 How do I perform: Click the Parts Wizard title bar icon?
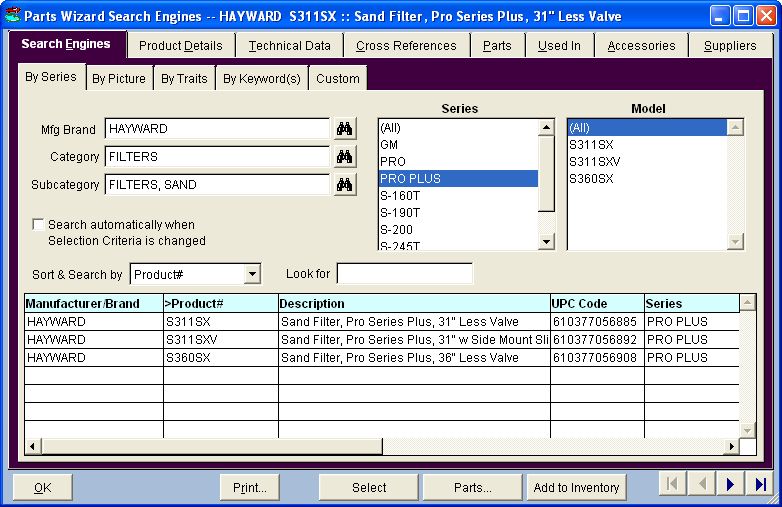(12, 15)
